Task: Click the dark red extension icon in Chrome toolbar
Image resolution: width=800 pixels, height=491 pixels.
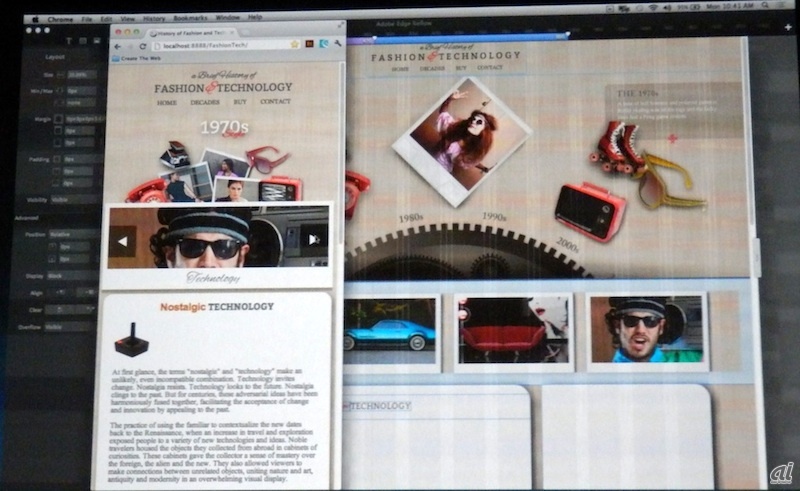Action: click(x=309, y=44)
